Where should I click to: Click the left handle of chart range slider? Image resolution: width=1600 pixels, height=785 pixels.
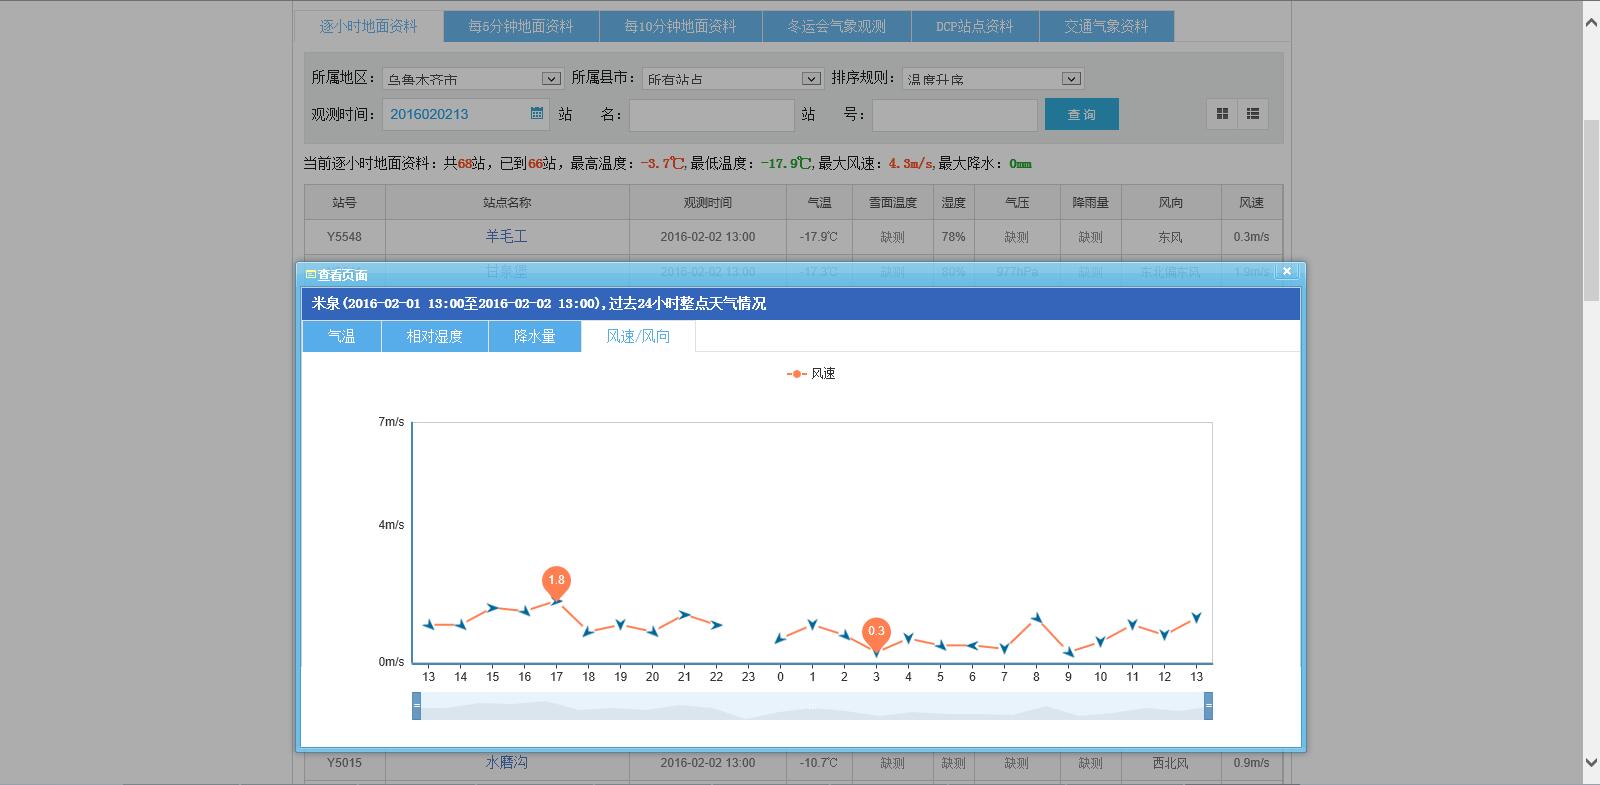coord(416,706)
